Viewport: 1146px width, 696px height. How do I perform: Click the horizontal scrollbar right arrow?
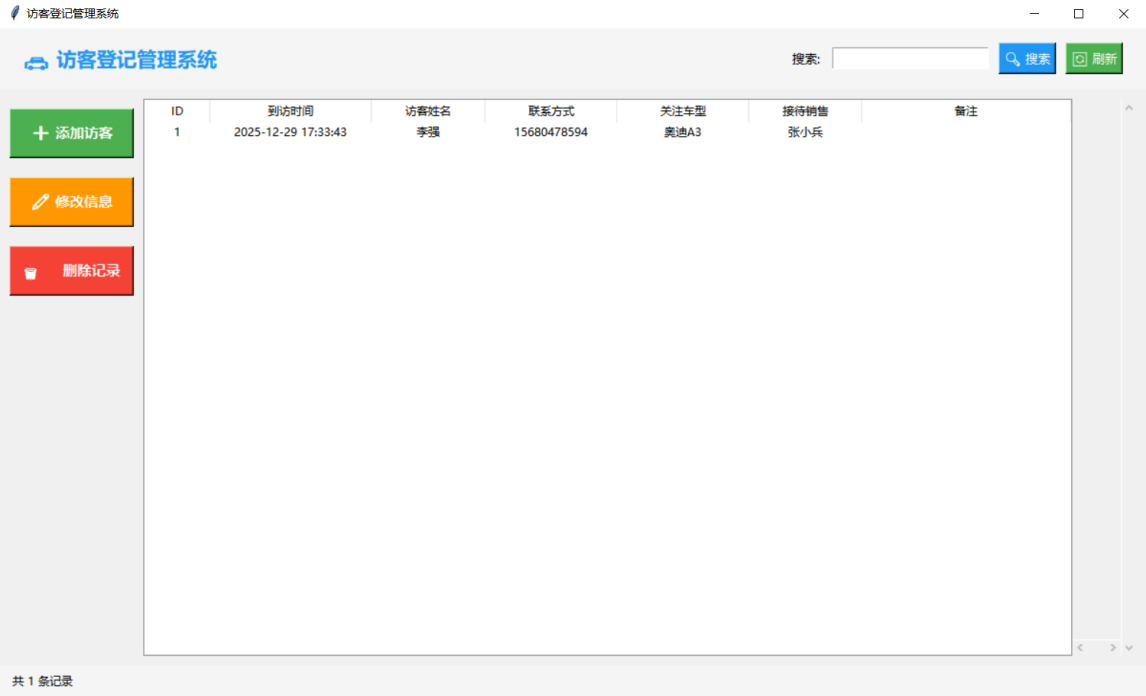[x=1112, y=648]
